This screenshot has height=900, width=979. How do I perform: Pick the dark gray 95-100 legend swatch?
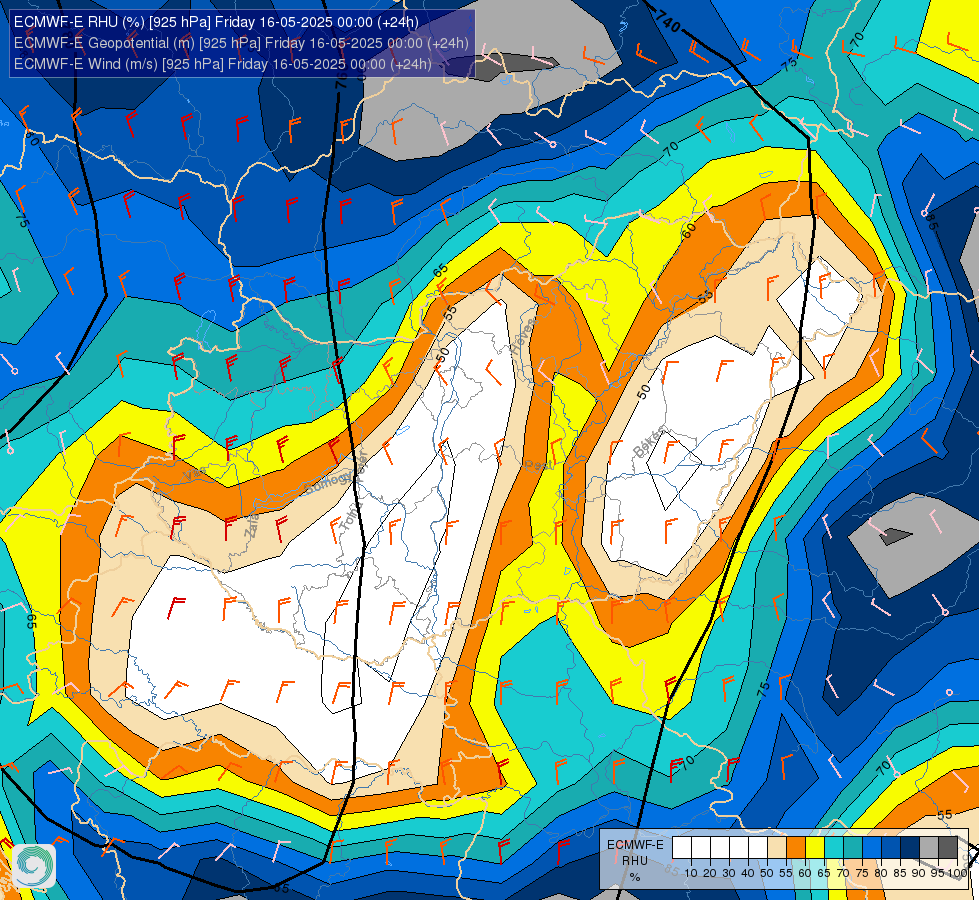pyautogui.click(x=948, y=847)
